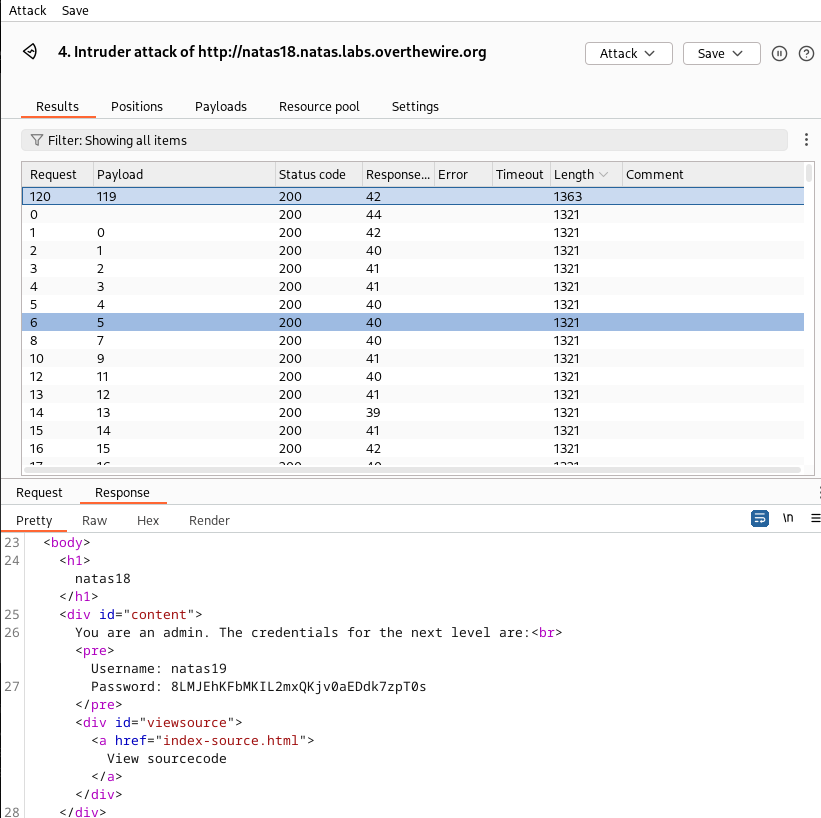This screenshot has height=818, width=821.
Task: Open the response viewer hamburger menu
Action: pos(815,518)
